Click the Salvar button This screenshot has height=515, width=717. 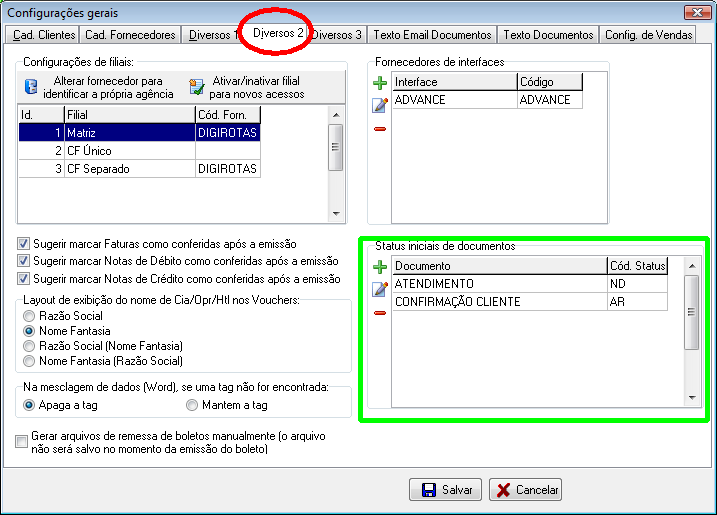click(445, 490)
